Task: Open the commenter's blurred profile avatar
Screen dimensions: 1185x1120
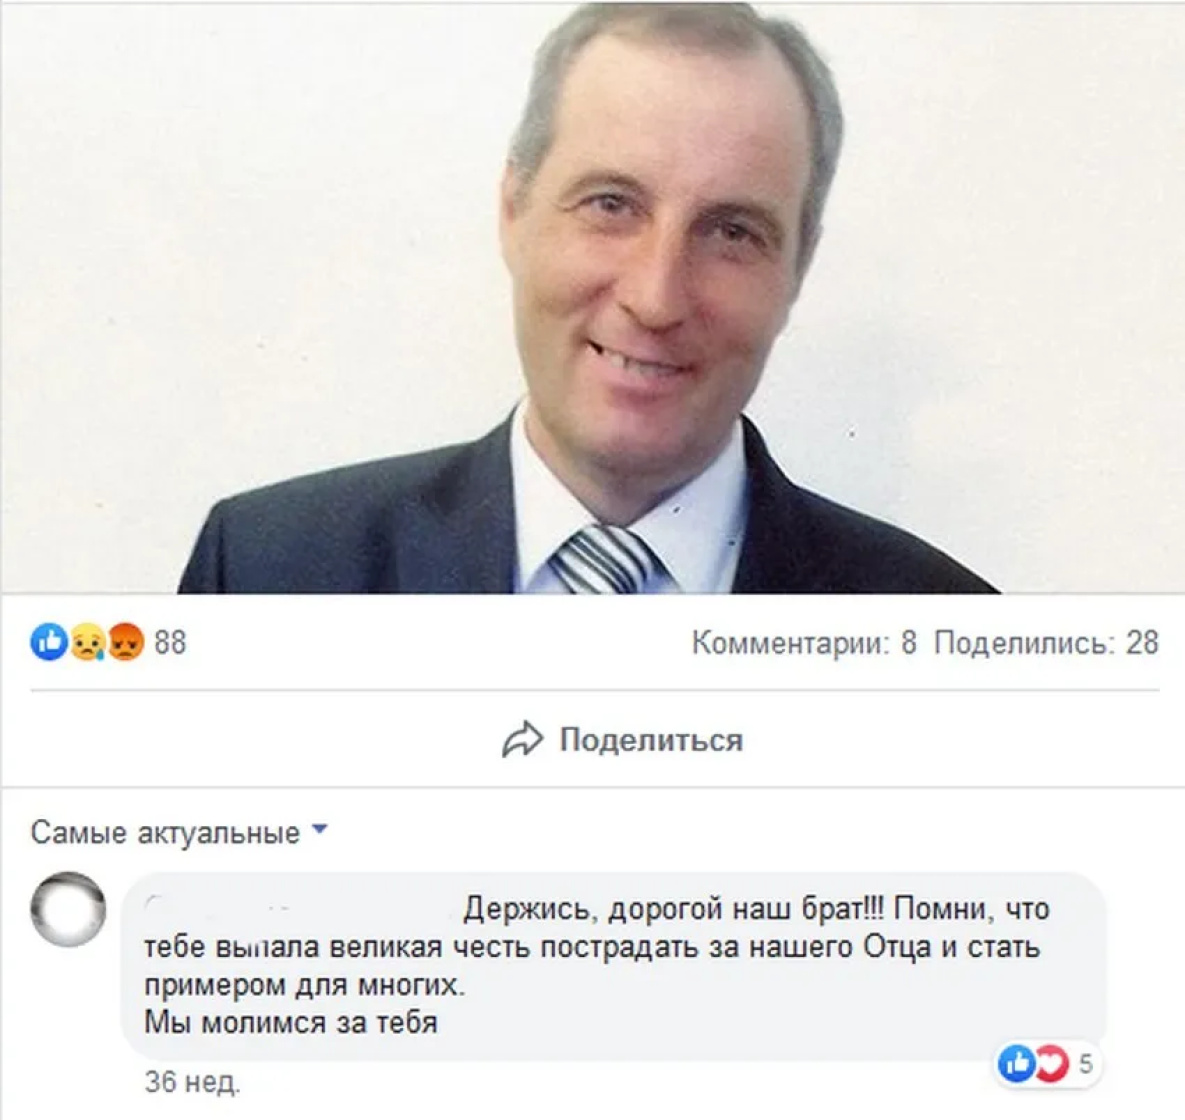Action: tap(68, 909)
